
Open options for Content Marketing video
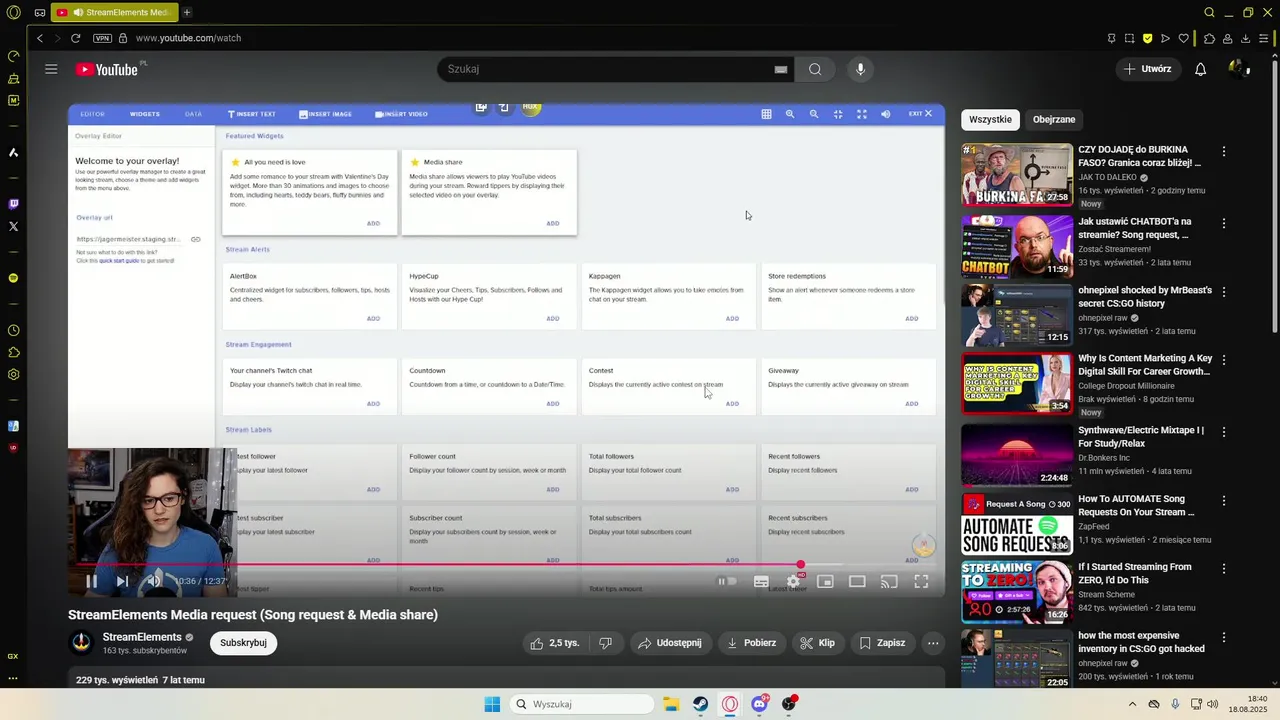coord(1224,360)
